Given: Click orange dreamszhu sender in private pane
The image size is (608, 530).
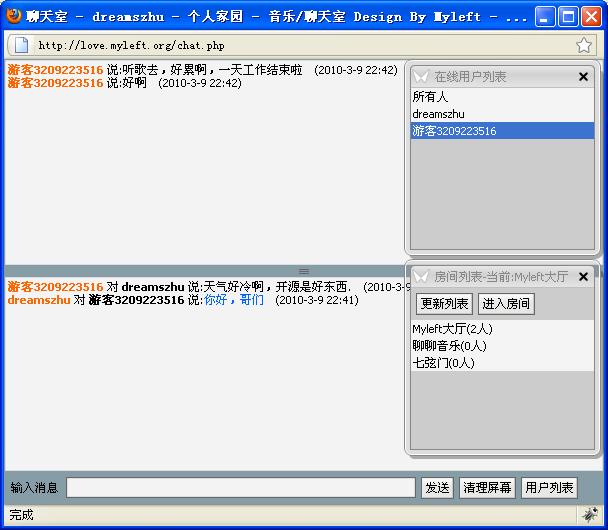Looking at the screenshot, I should pos(39,300).
